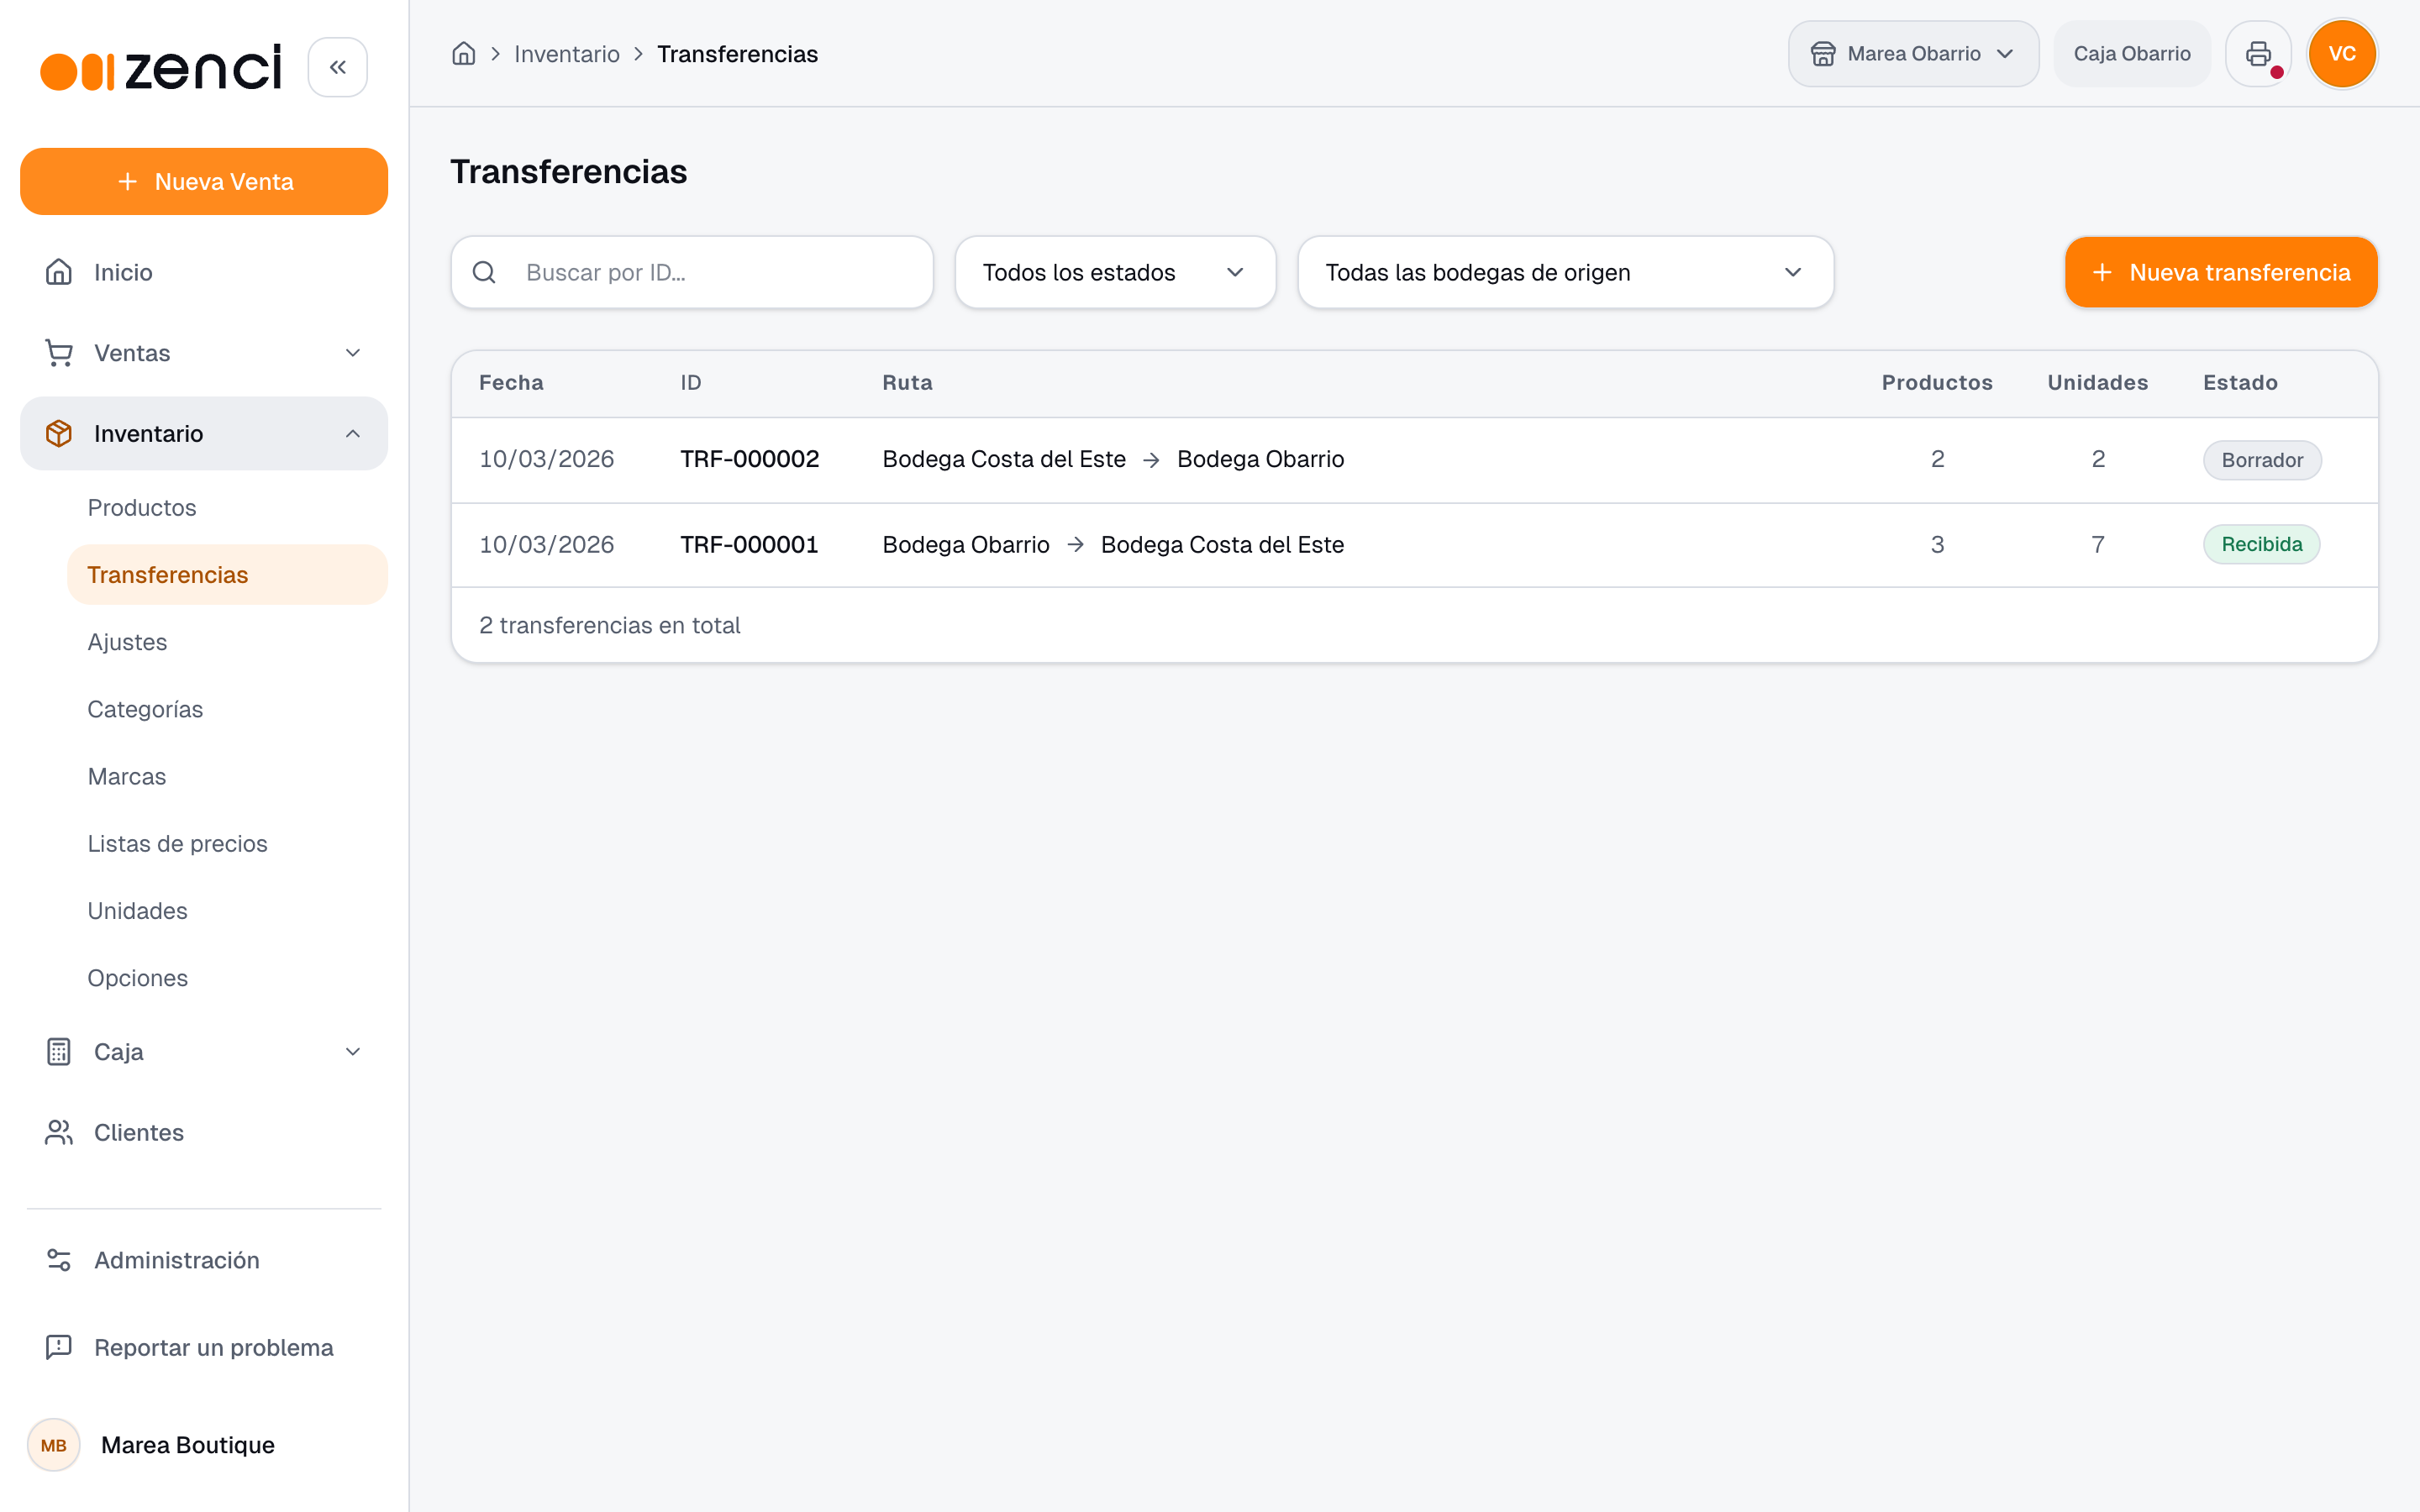Click Caja Obarrio button in header
The height and width of the screenshot is (1512, 2420).
tap(2132, 54)
